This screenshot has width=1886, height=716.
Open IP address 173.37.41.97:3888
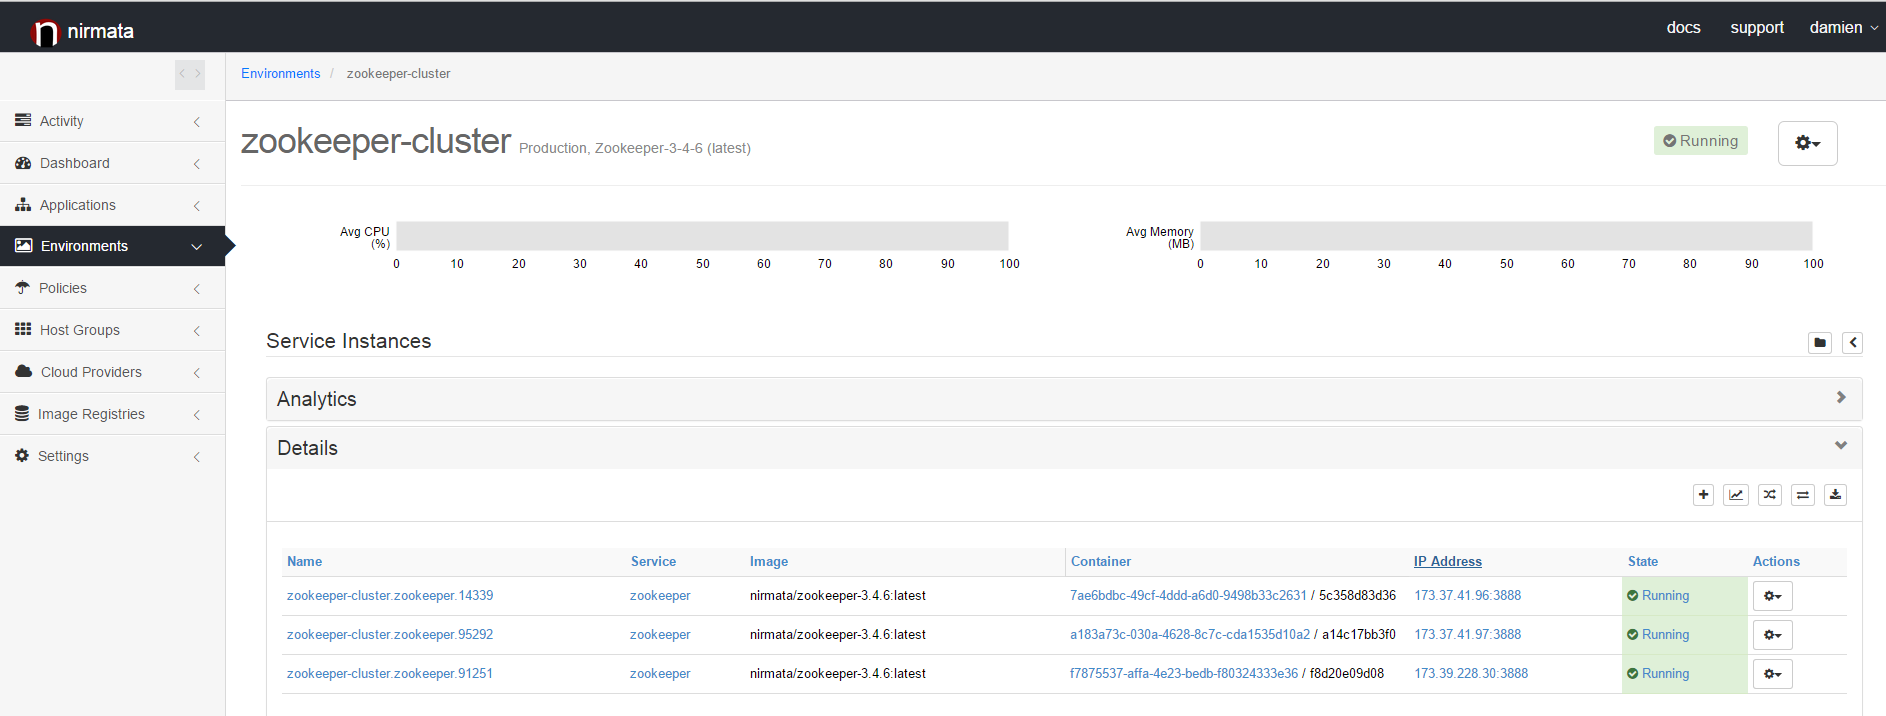point(1468,635)
